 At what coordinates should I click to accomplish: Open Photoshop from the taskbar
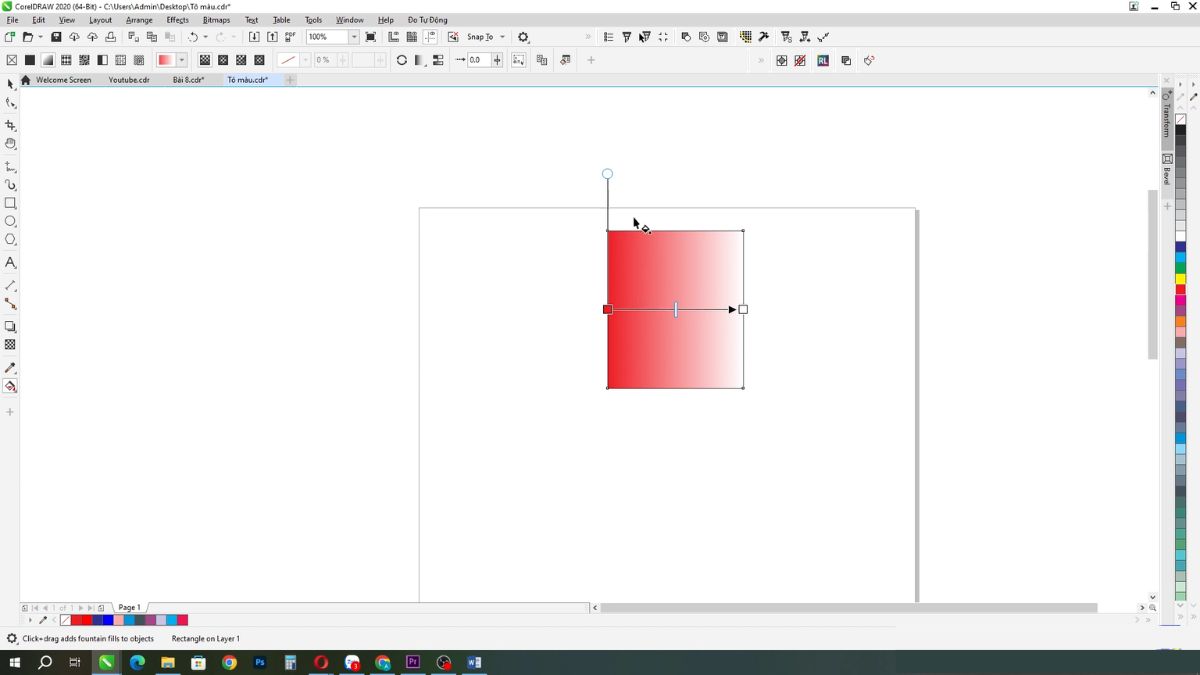pyautogui.click(x=260, y=662)
